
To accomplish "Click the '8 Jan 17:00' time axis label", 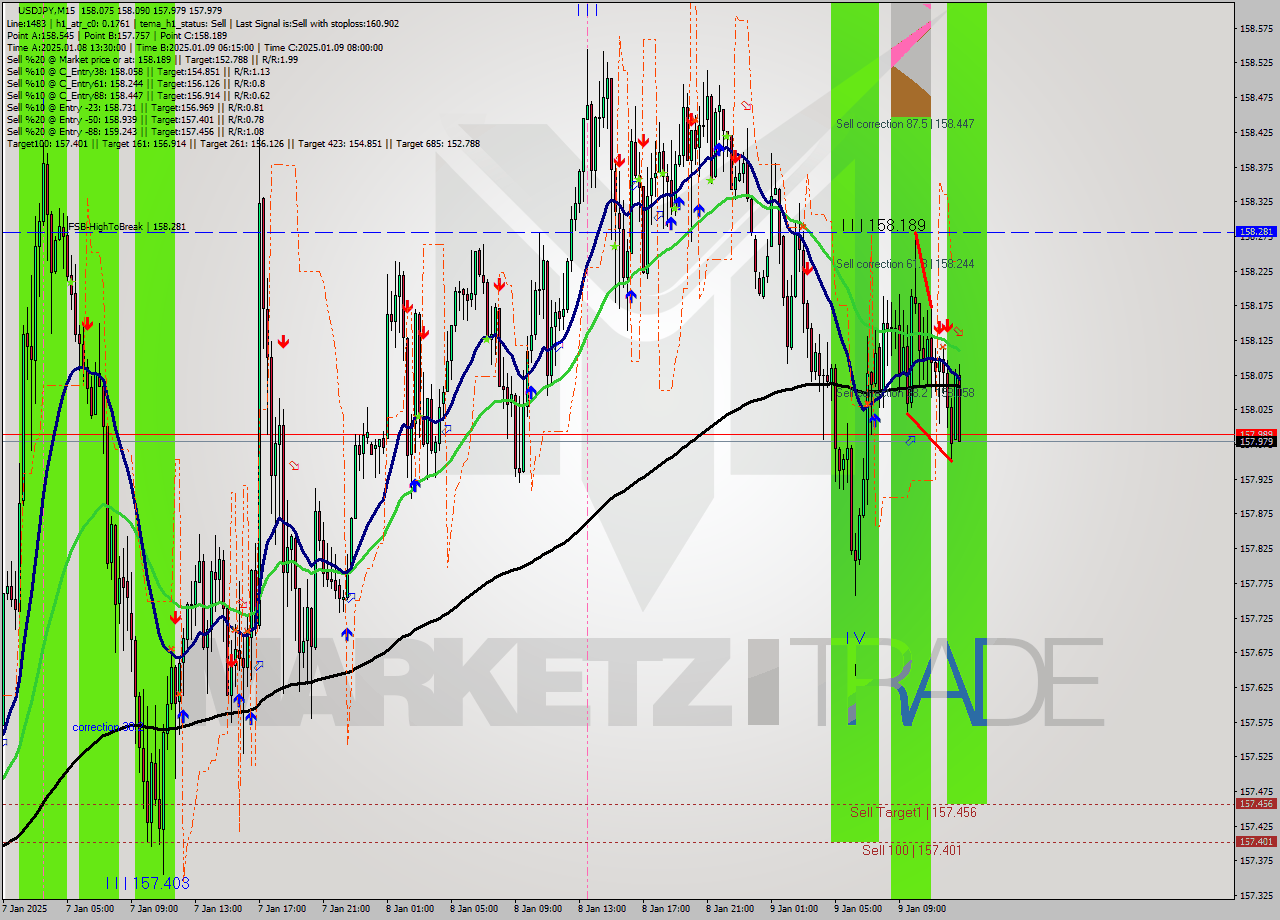I will click(666, 909).
